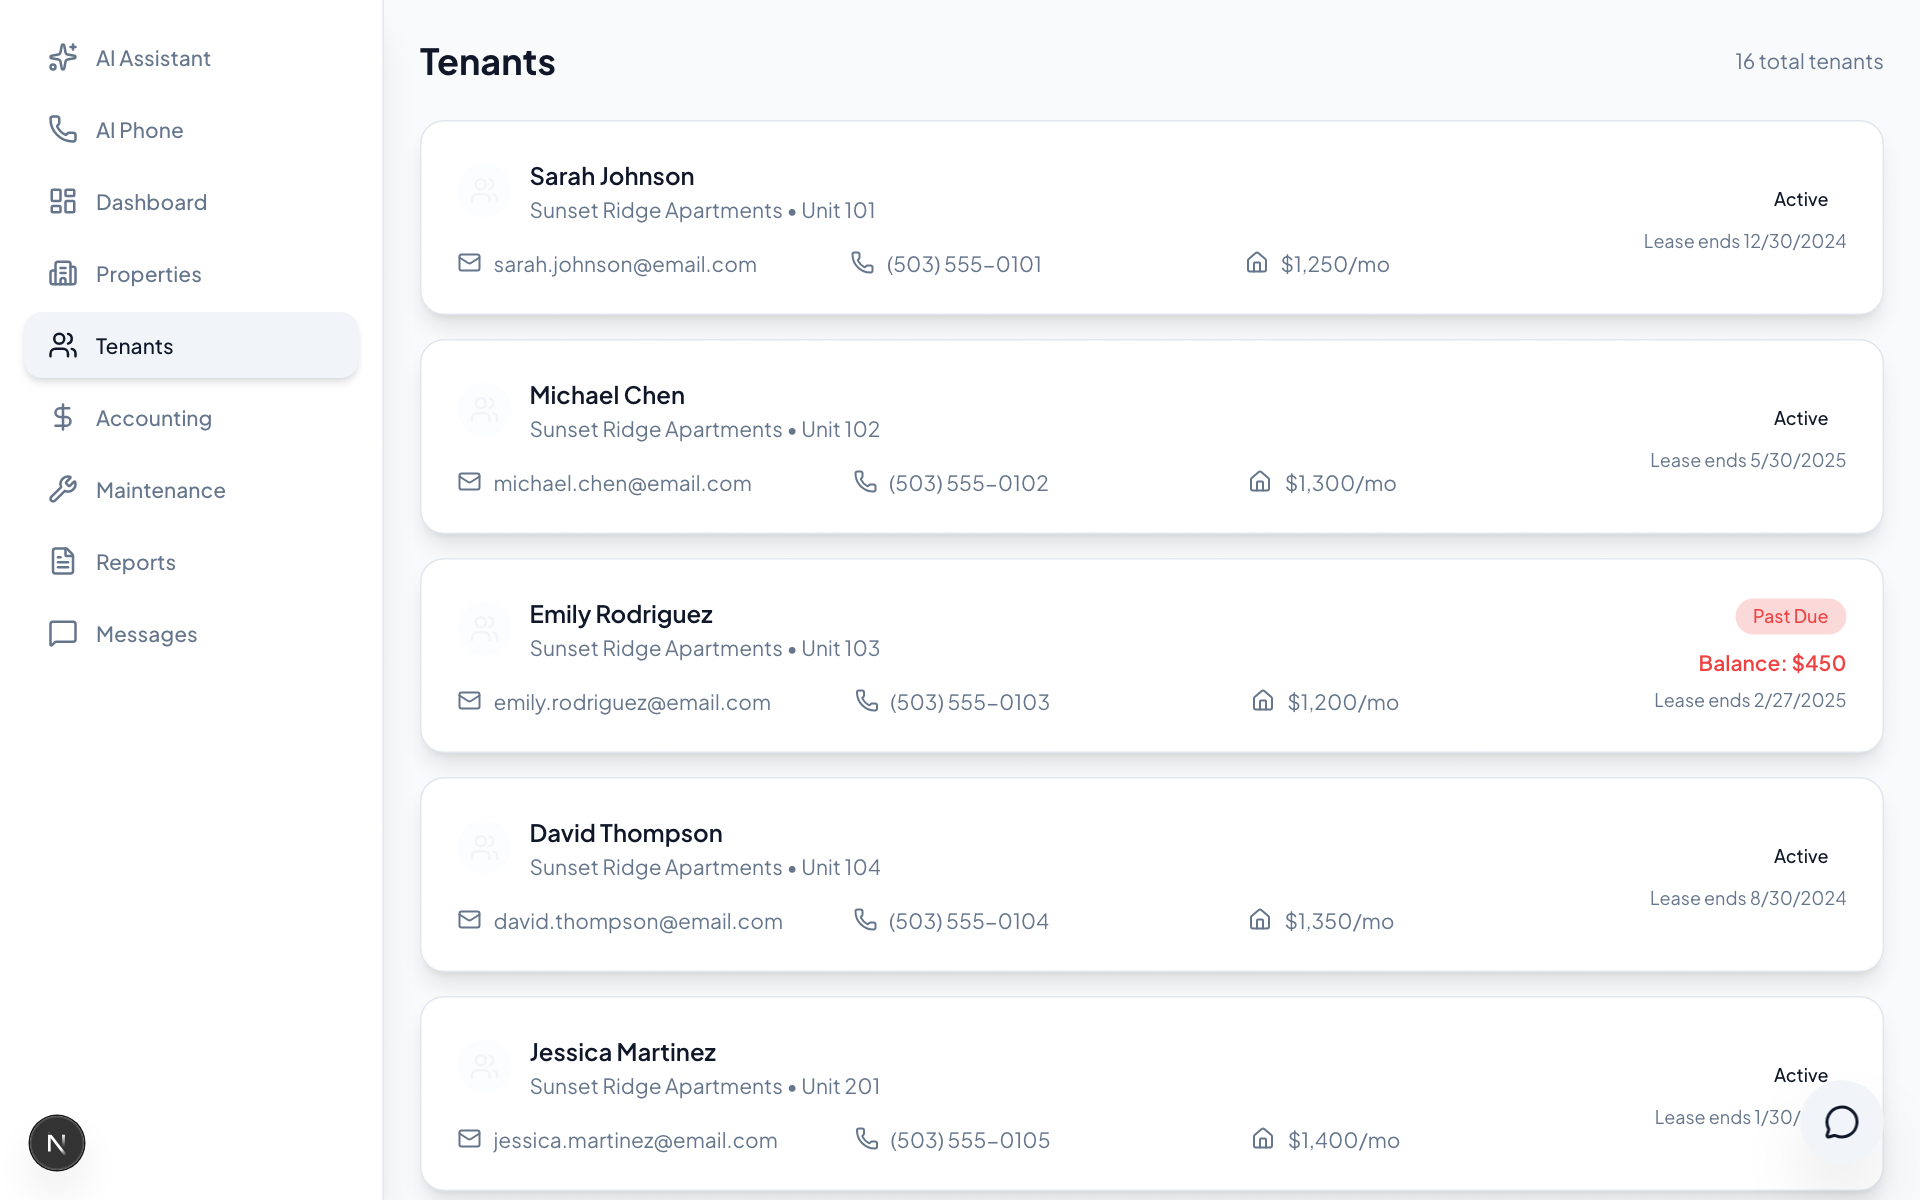Open David Thompson's tenant name

626,833
